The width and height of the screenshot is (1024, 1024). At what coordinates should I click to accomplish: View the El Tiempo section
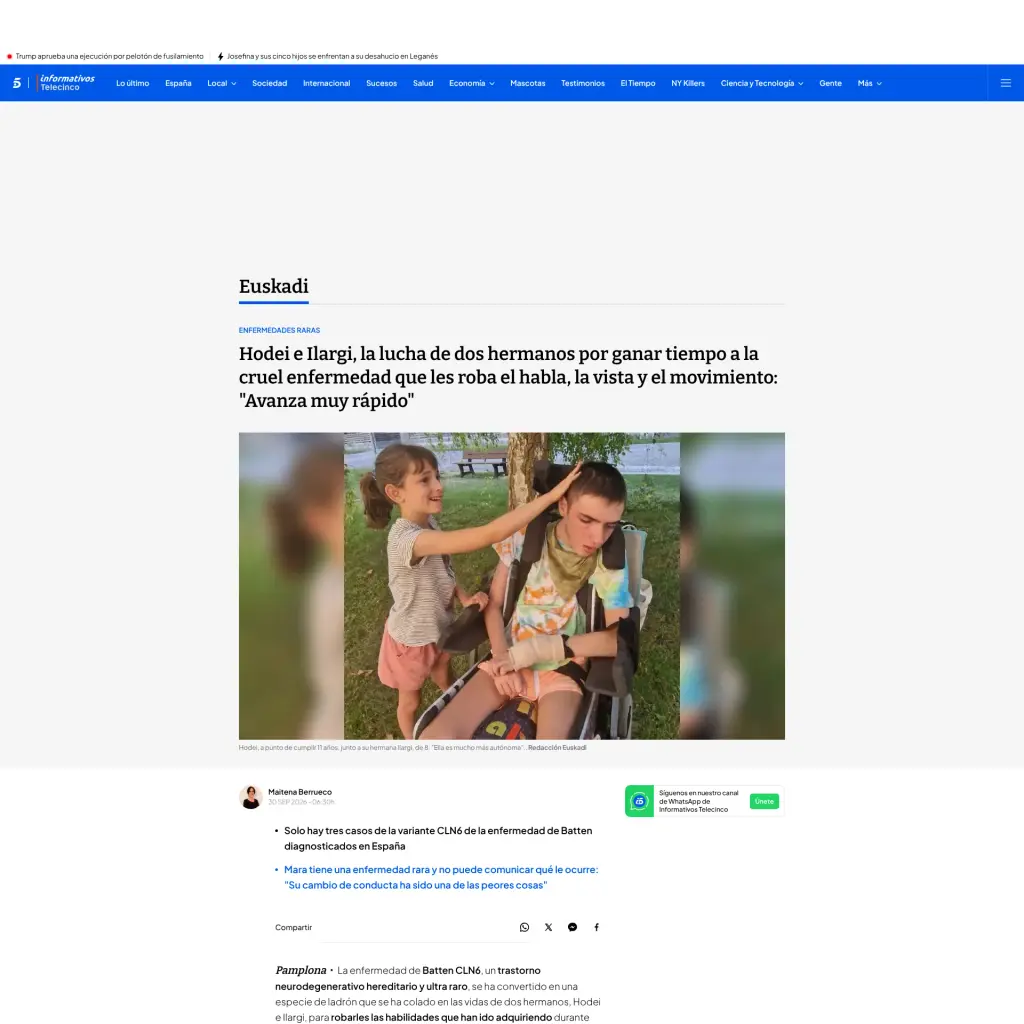638,83
